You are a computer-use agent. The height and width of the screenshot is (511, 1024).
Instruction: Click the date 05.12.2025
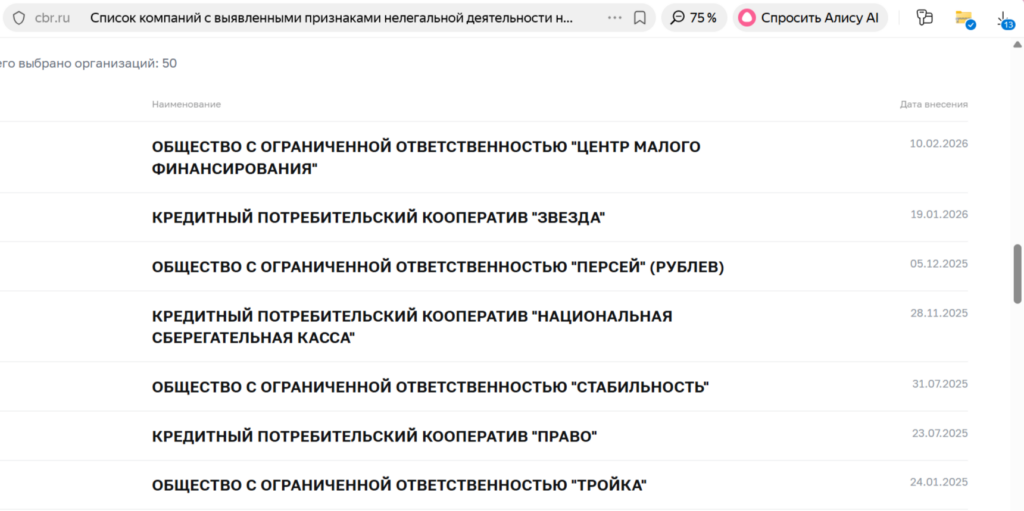(938, 264)
